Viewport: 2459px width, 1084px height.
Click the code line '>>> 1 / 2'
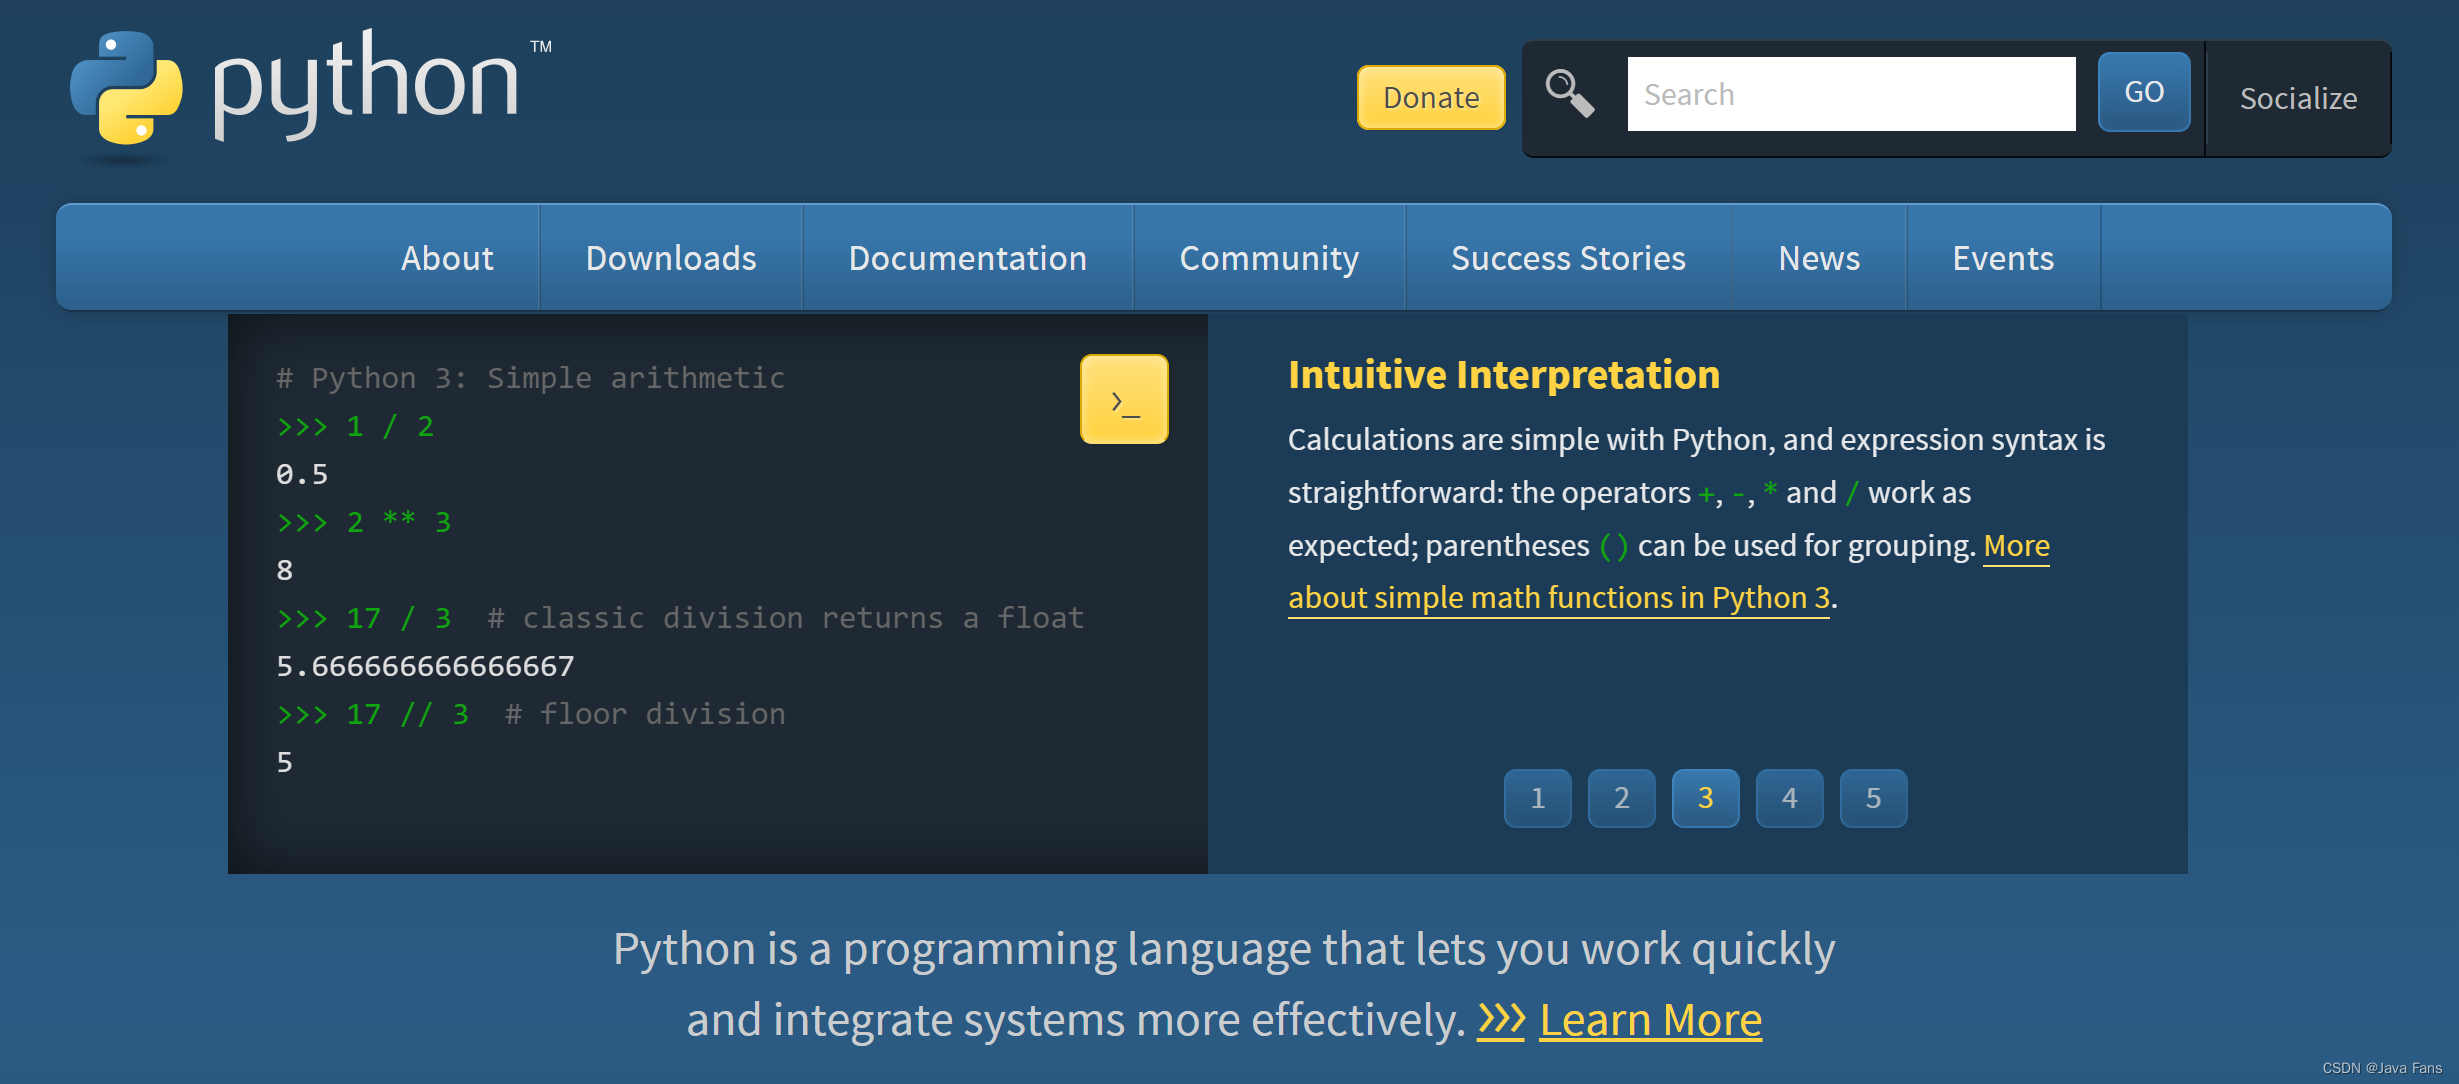(355, 426)
